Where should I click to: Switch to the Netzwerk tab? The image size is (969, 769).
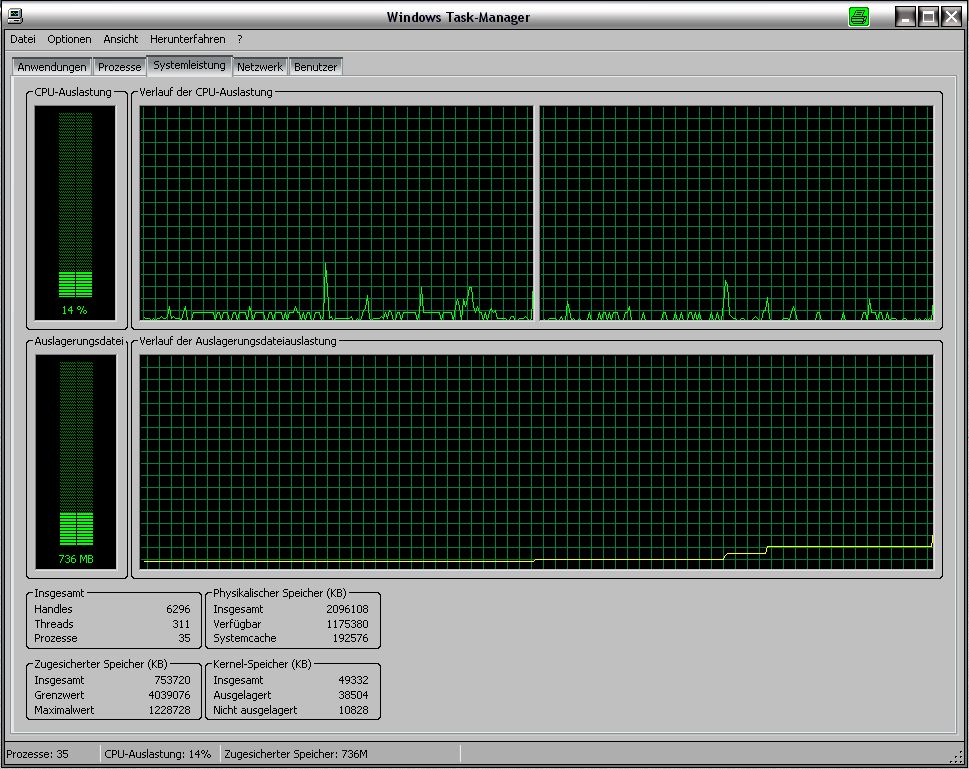point(260,67)
